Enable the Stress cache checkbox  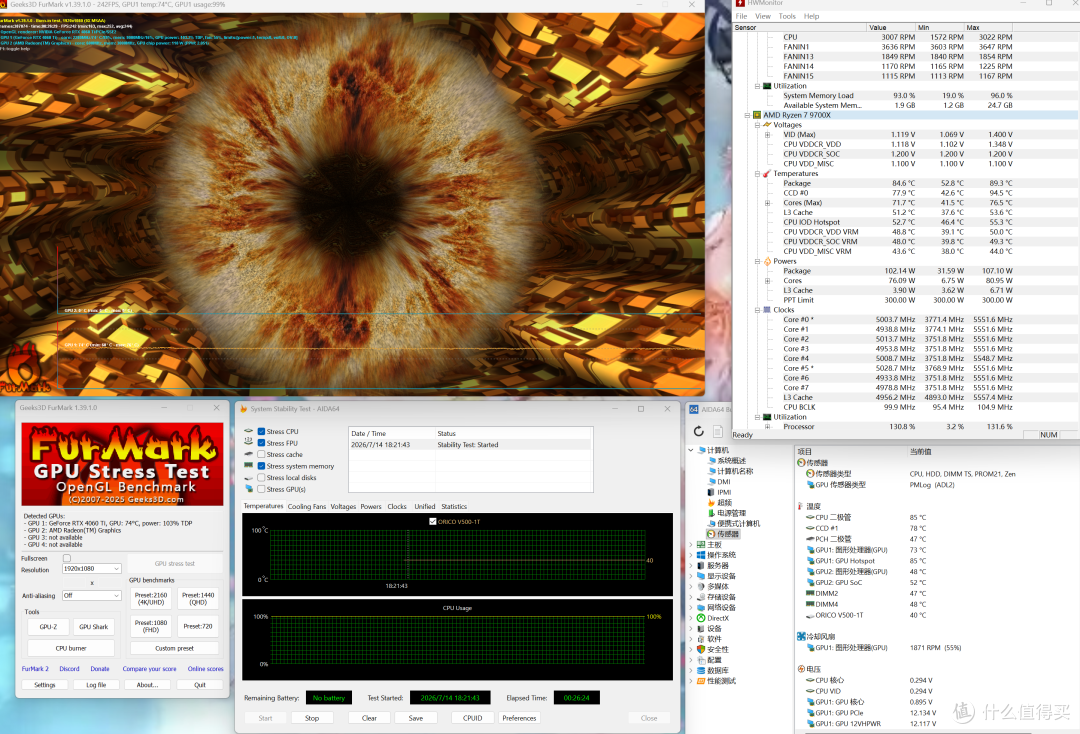point(261,454)
